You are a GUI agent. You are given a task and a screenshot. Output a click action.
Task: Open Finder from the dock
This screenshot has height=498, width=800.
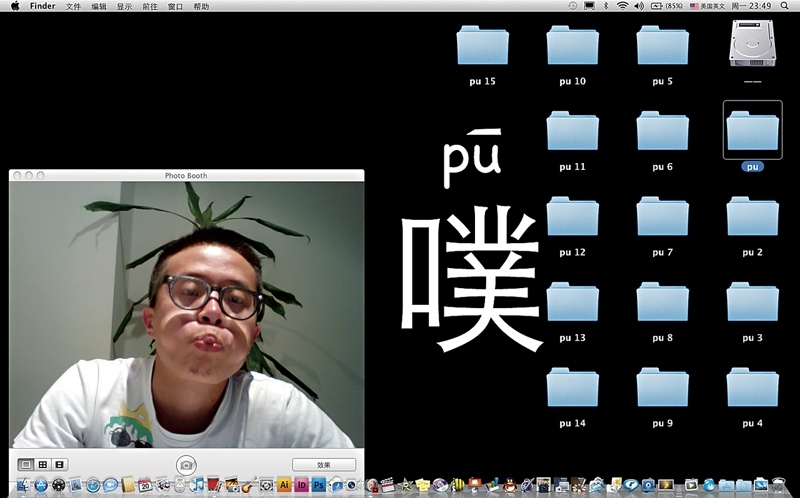pyautogui.click(x=23, y=485)
